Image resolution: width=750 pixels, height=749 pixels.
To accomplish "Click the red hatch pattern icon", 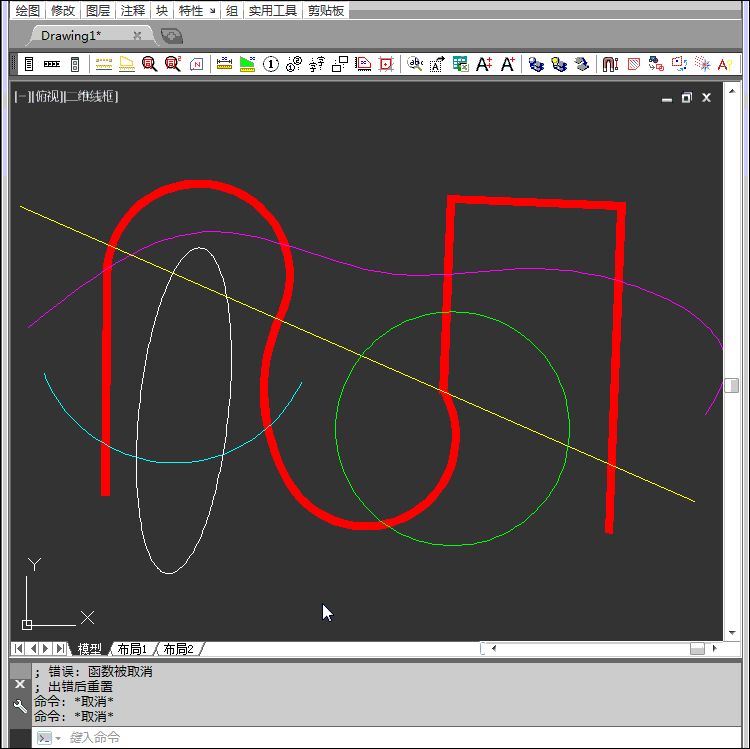I will (633, 64).
